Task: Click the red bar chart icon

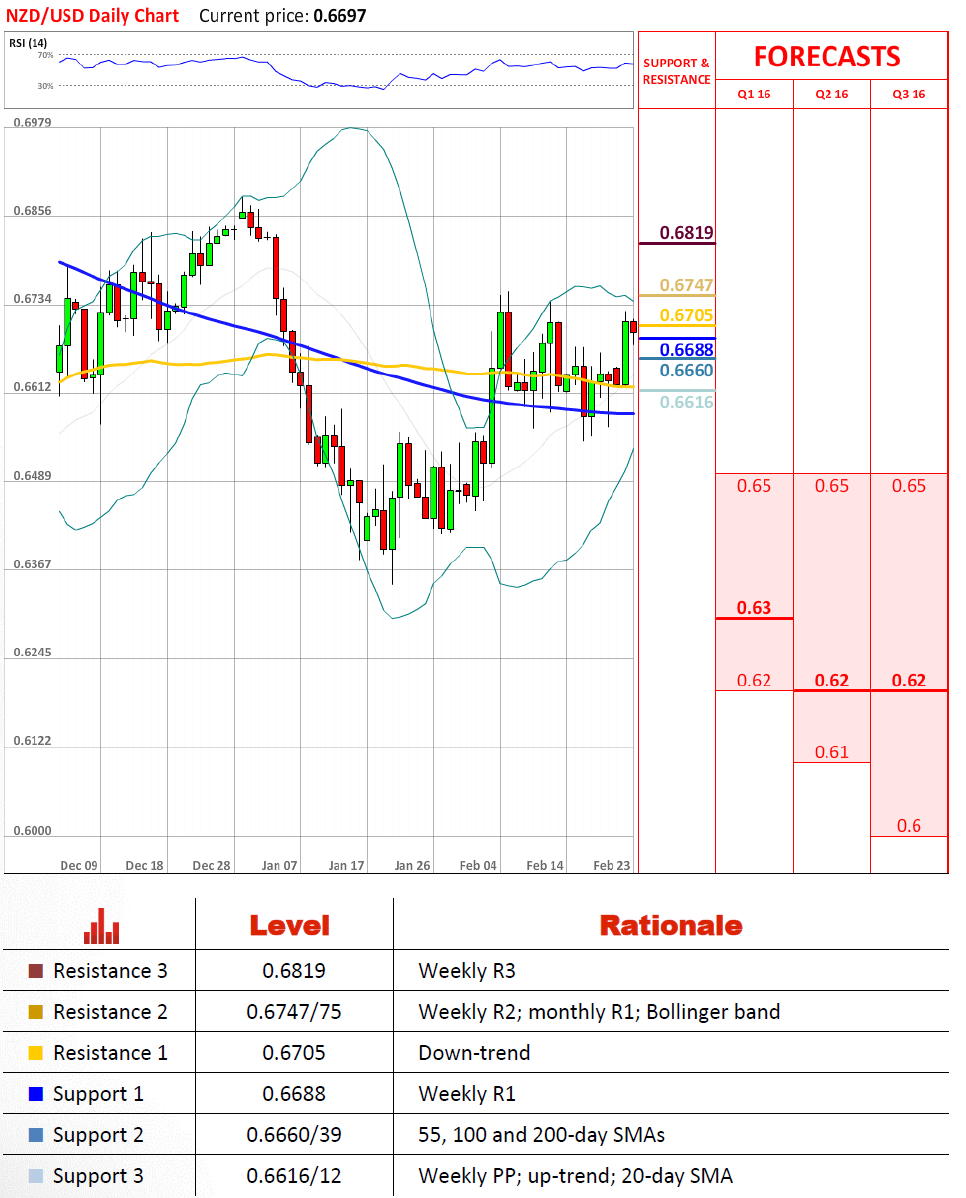Action: tap(102, 926)
